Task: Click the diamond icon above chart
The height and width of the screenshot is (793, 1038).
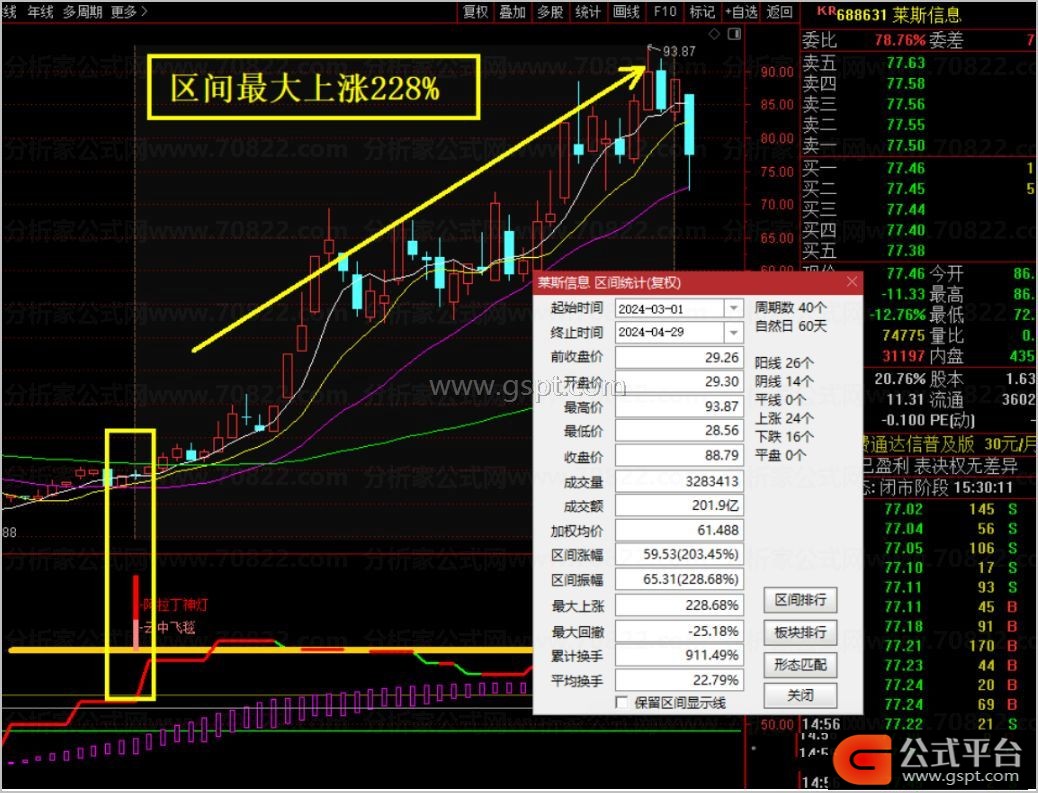Action: 714,34
